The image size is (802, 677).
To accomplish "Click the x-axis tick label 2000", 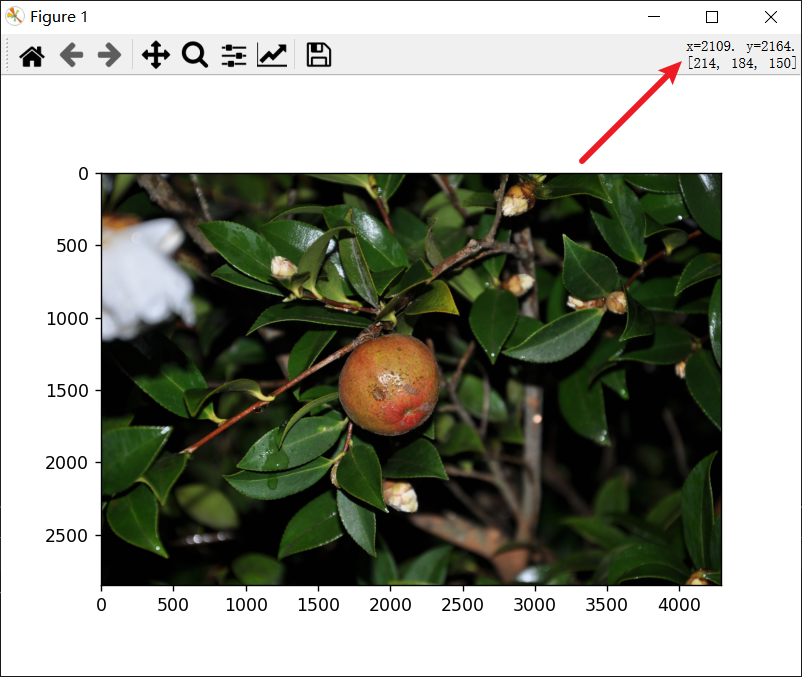I will (390, 605).
